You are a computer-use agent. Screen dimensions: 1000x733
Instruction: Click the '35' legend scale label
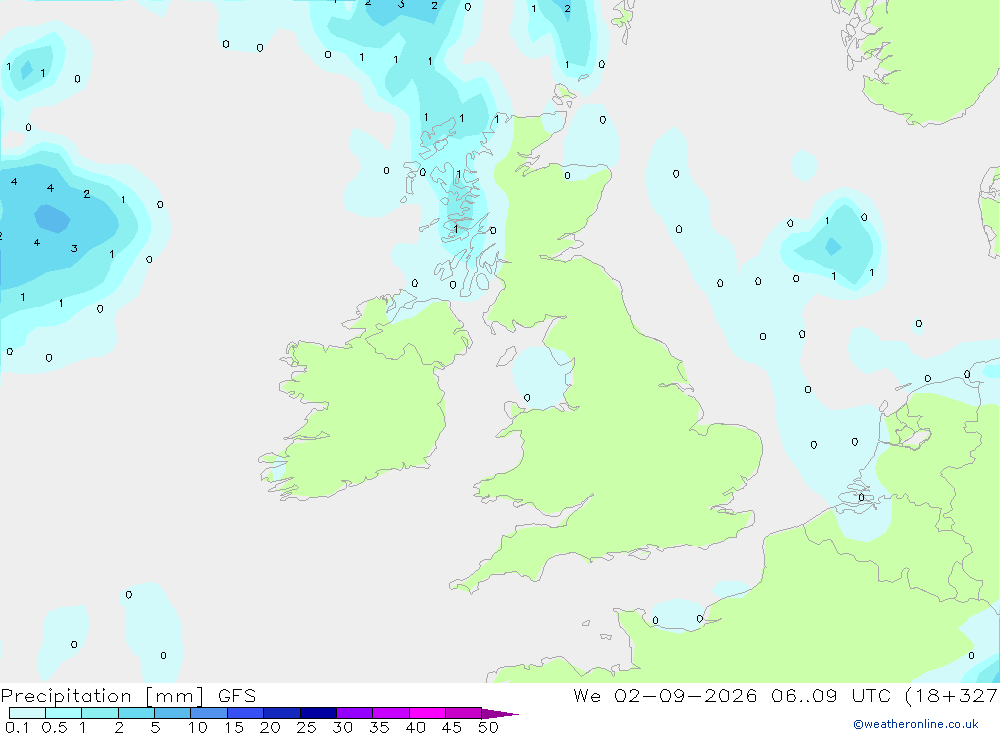379,727
